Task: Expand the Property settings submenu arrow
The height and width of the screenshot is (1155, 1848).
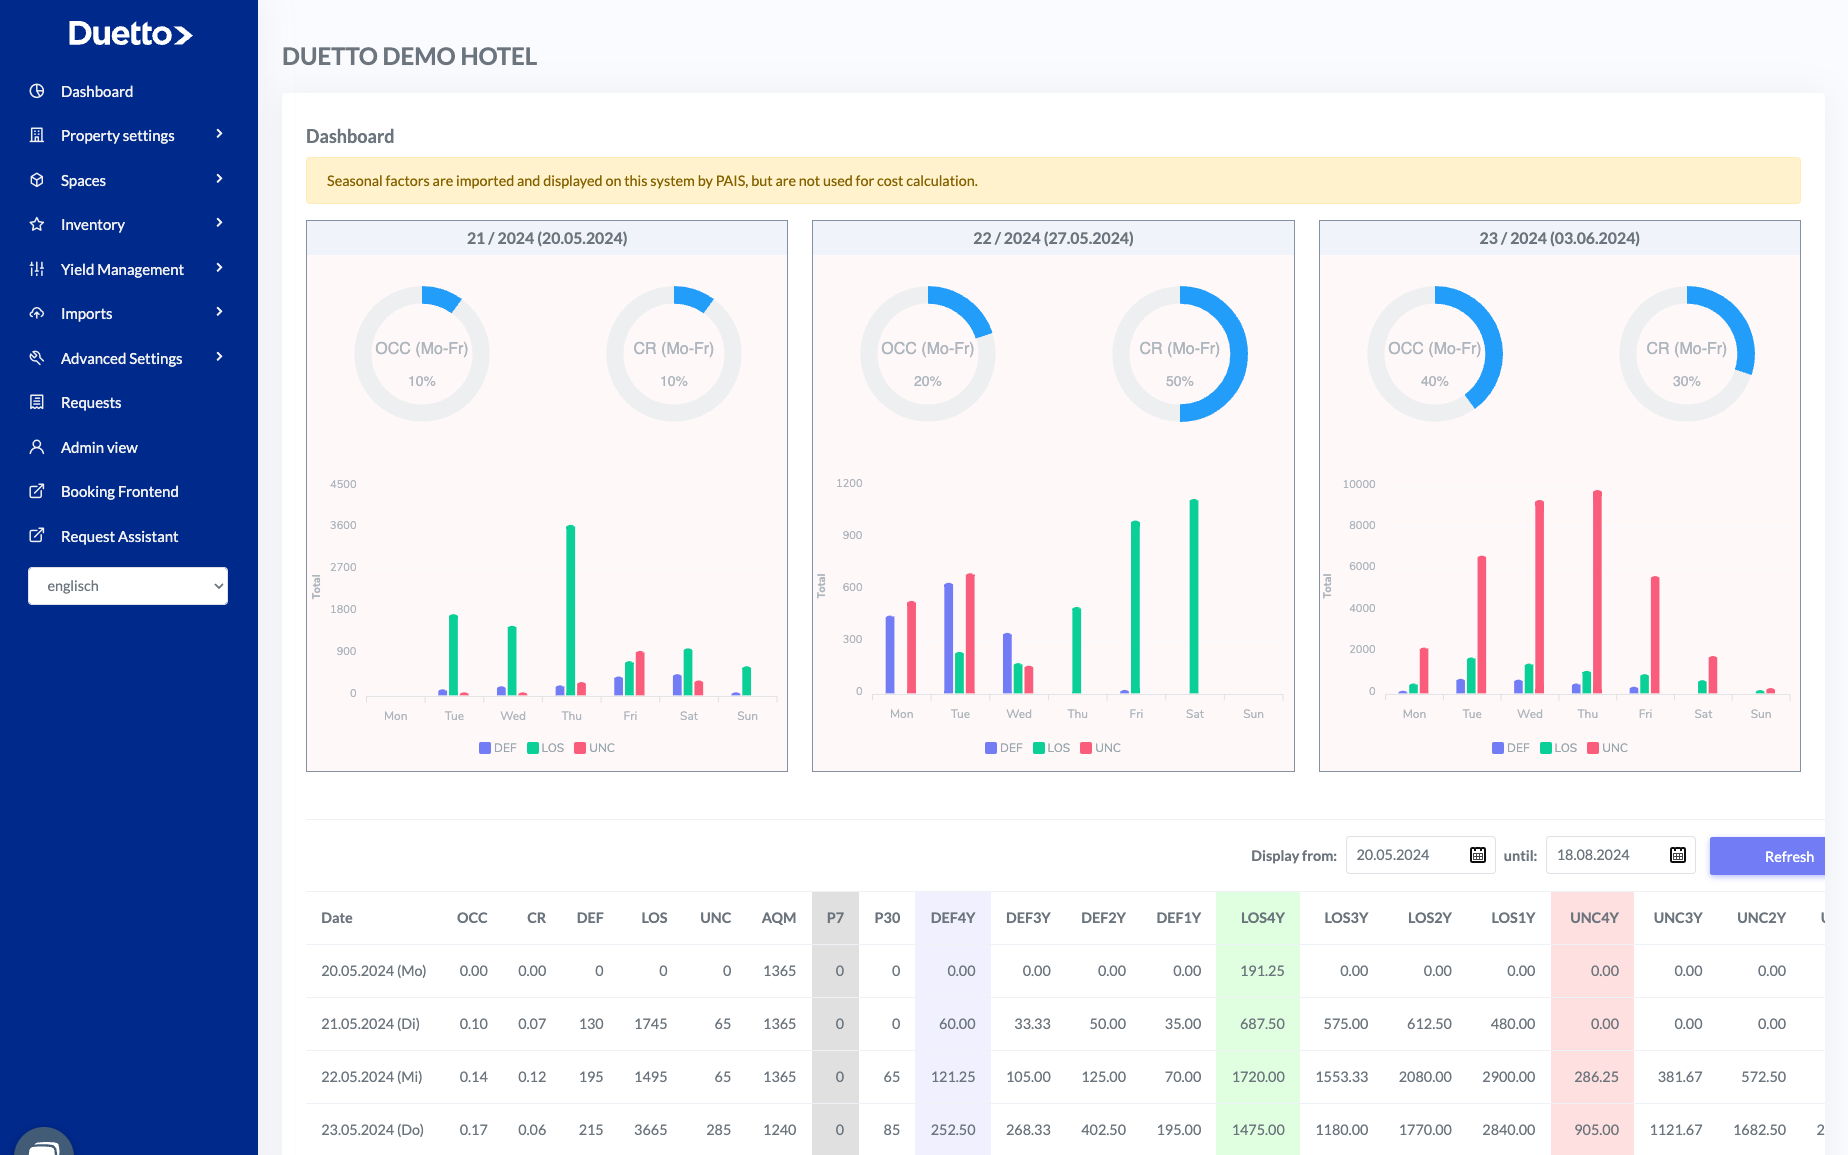Action: (219, 134)
